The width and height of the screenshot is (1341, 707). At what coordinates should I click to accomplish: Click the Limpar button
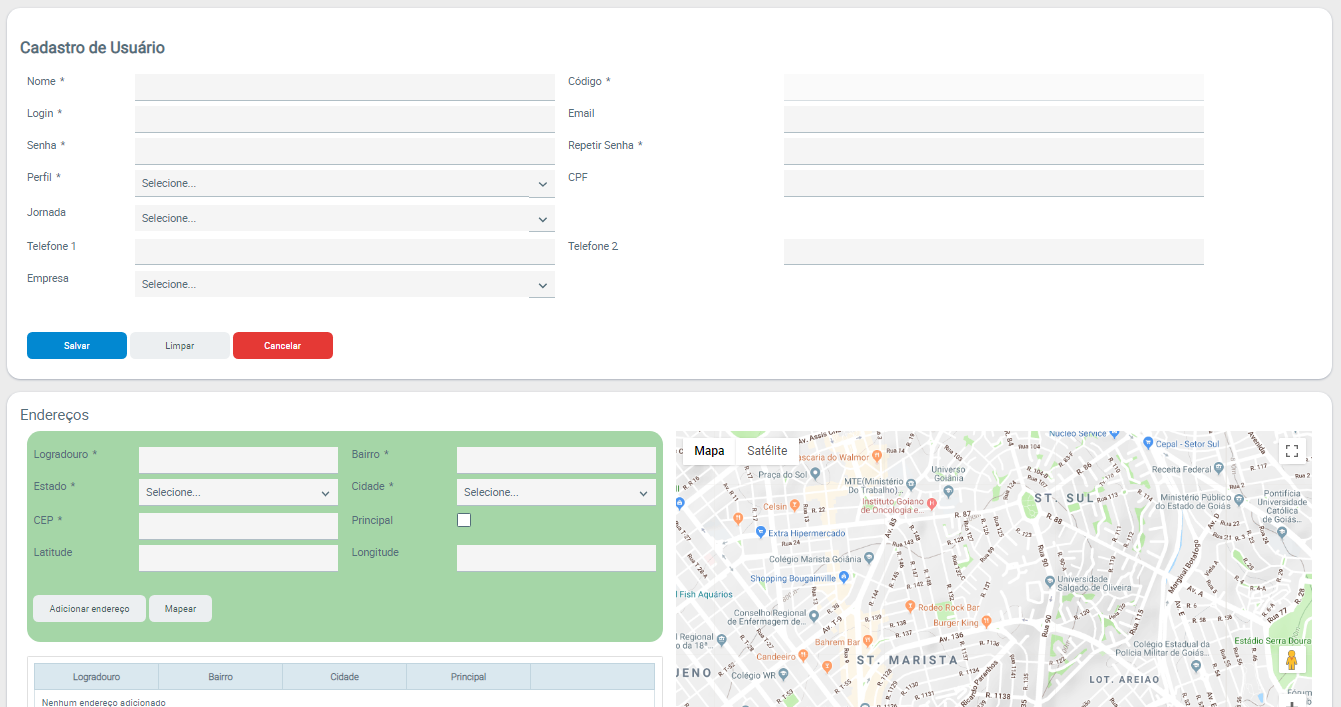click(x=180, y=345)
